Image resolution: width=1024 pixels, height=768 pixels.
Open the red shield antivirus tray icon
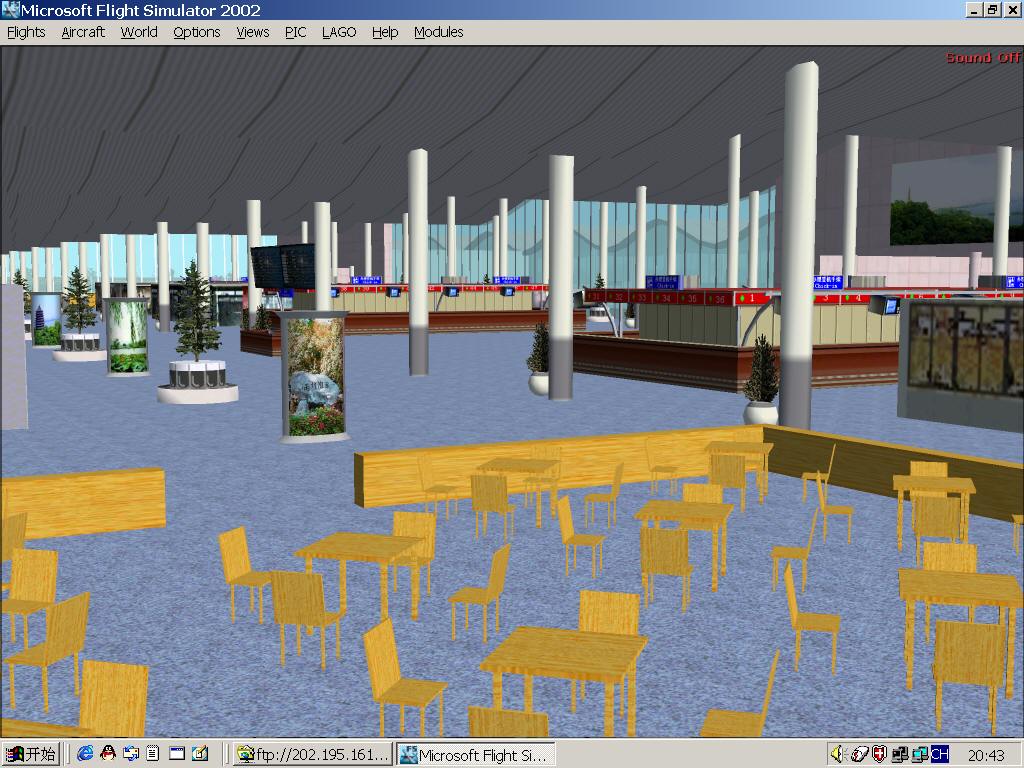coord(879,754)
